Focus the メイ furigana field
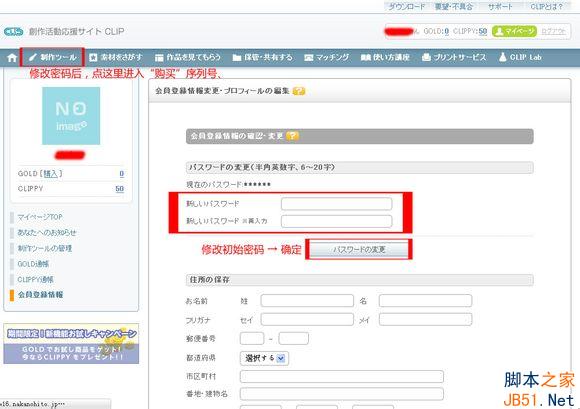This screenshot has width=580, height=409. click(x=425, y=320)
